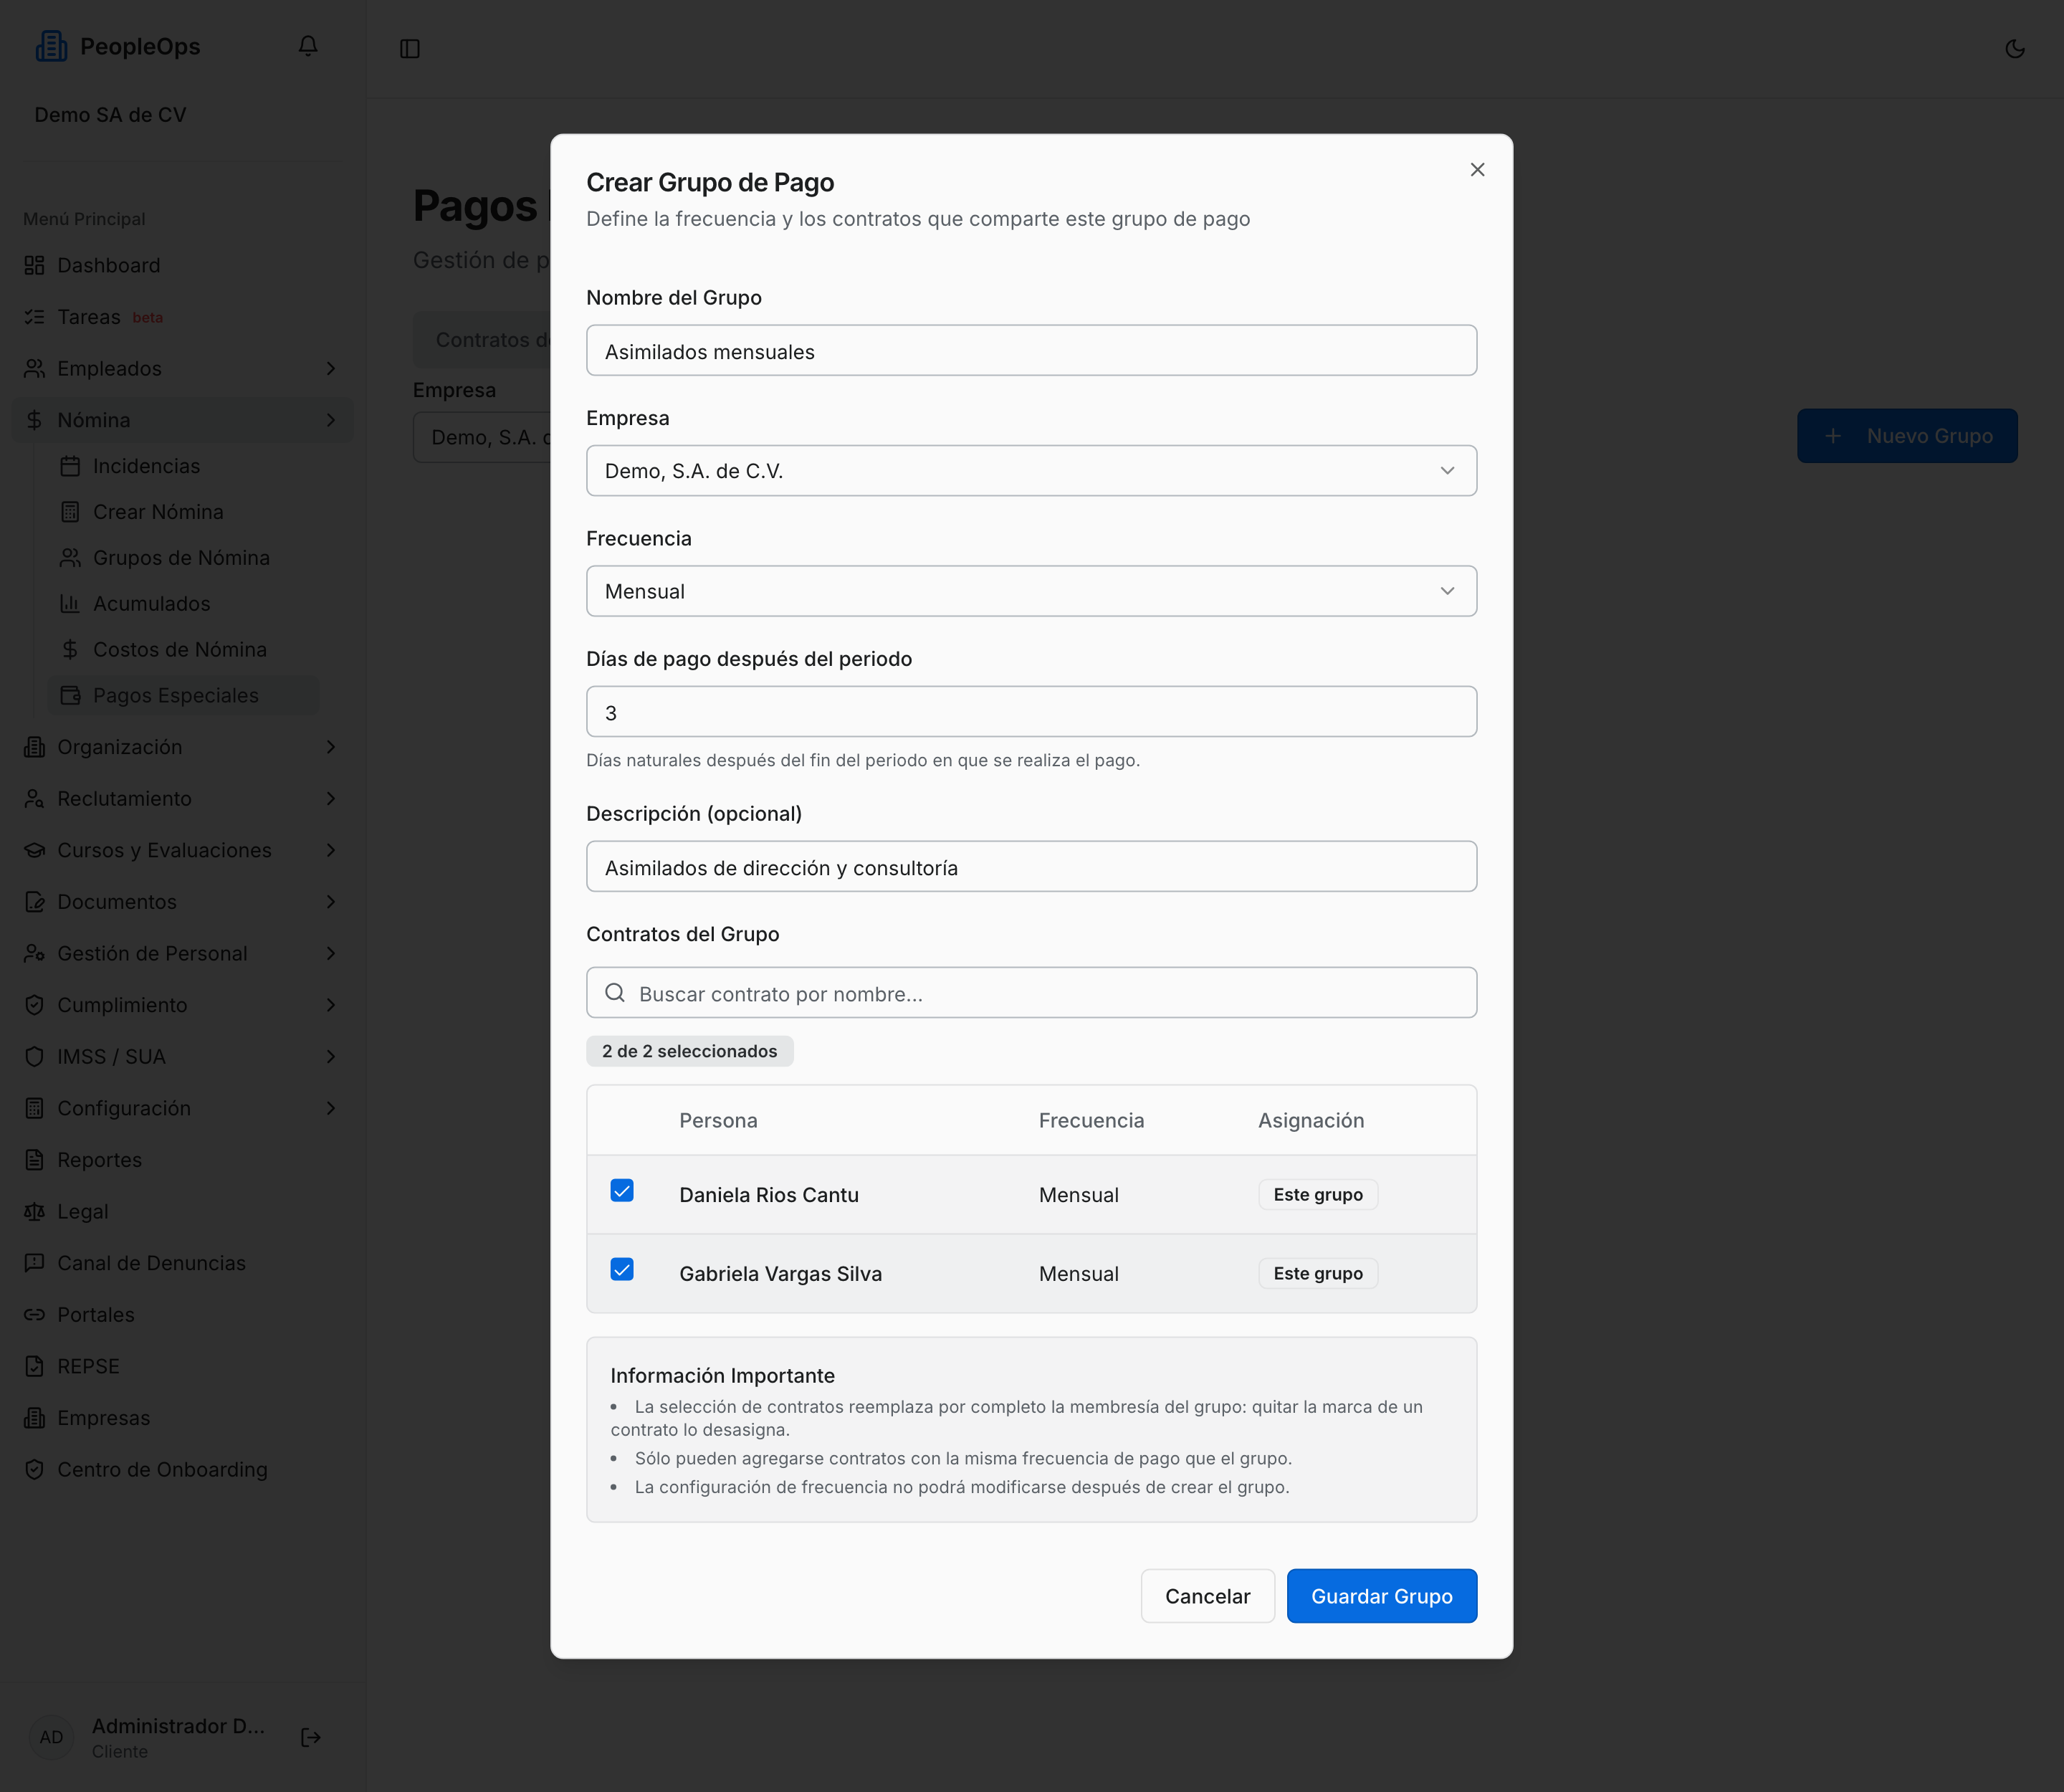Click the Documentos icon
The image size is (2064, 1792).
click(35, 902)
